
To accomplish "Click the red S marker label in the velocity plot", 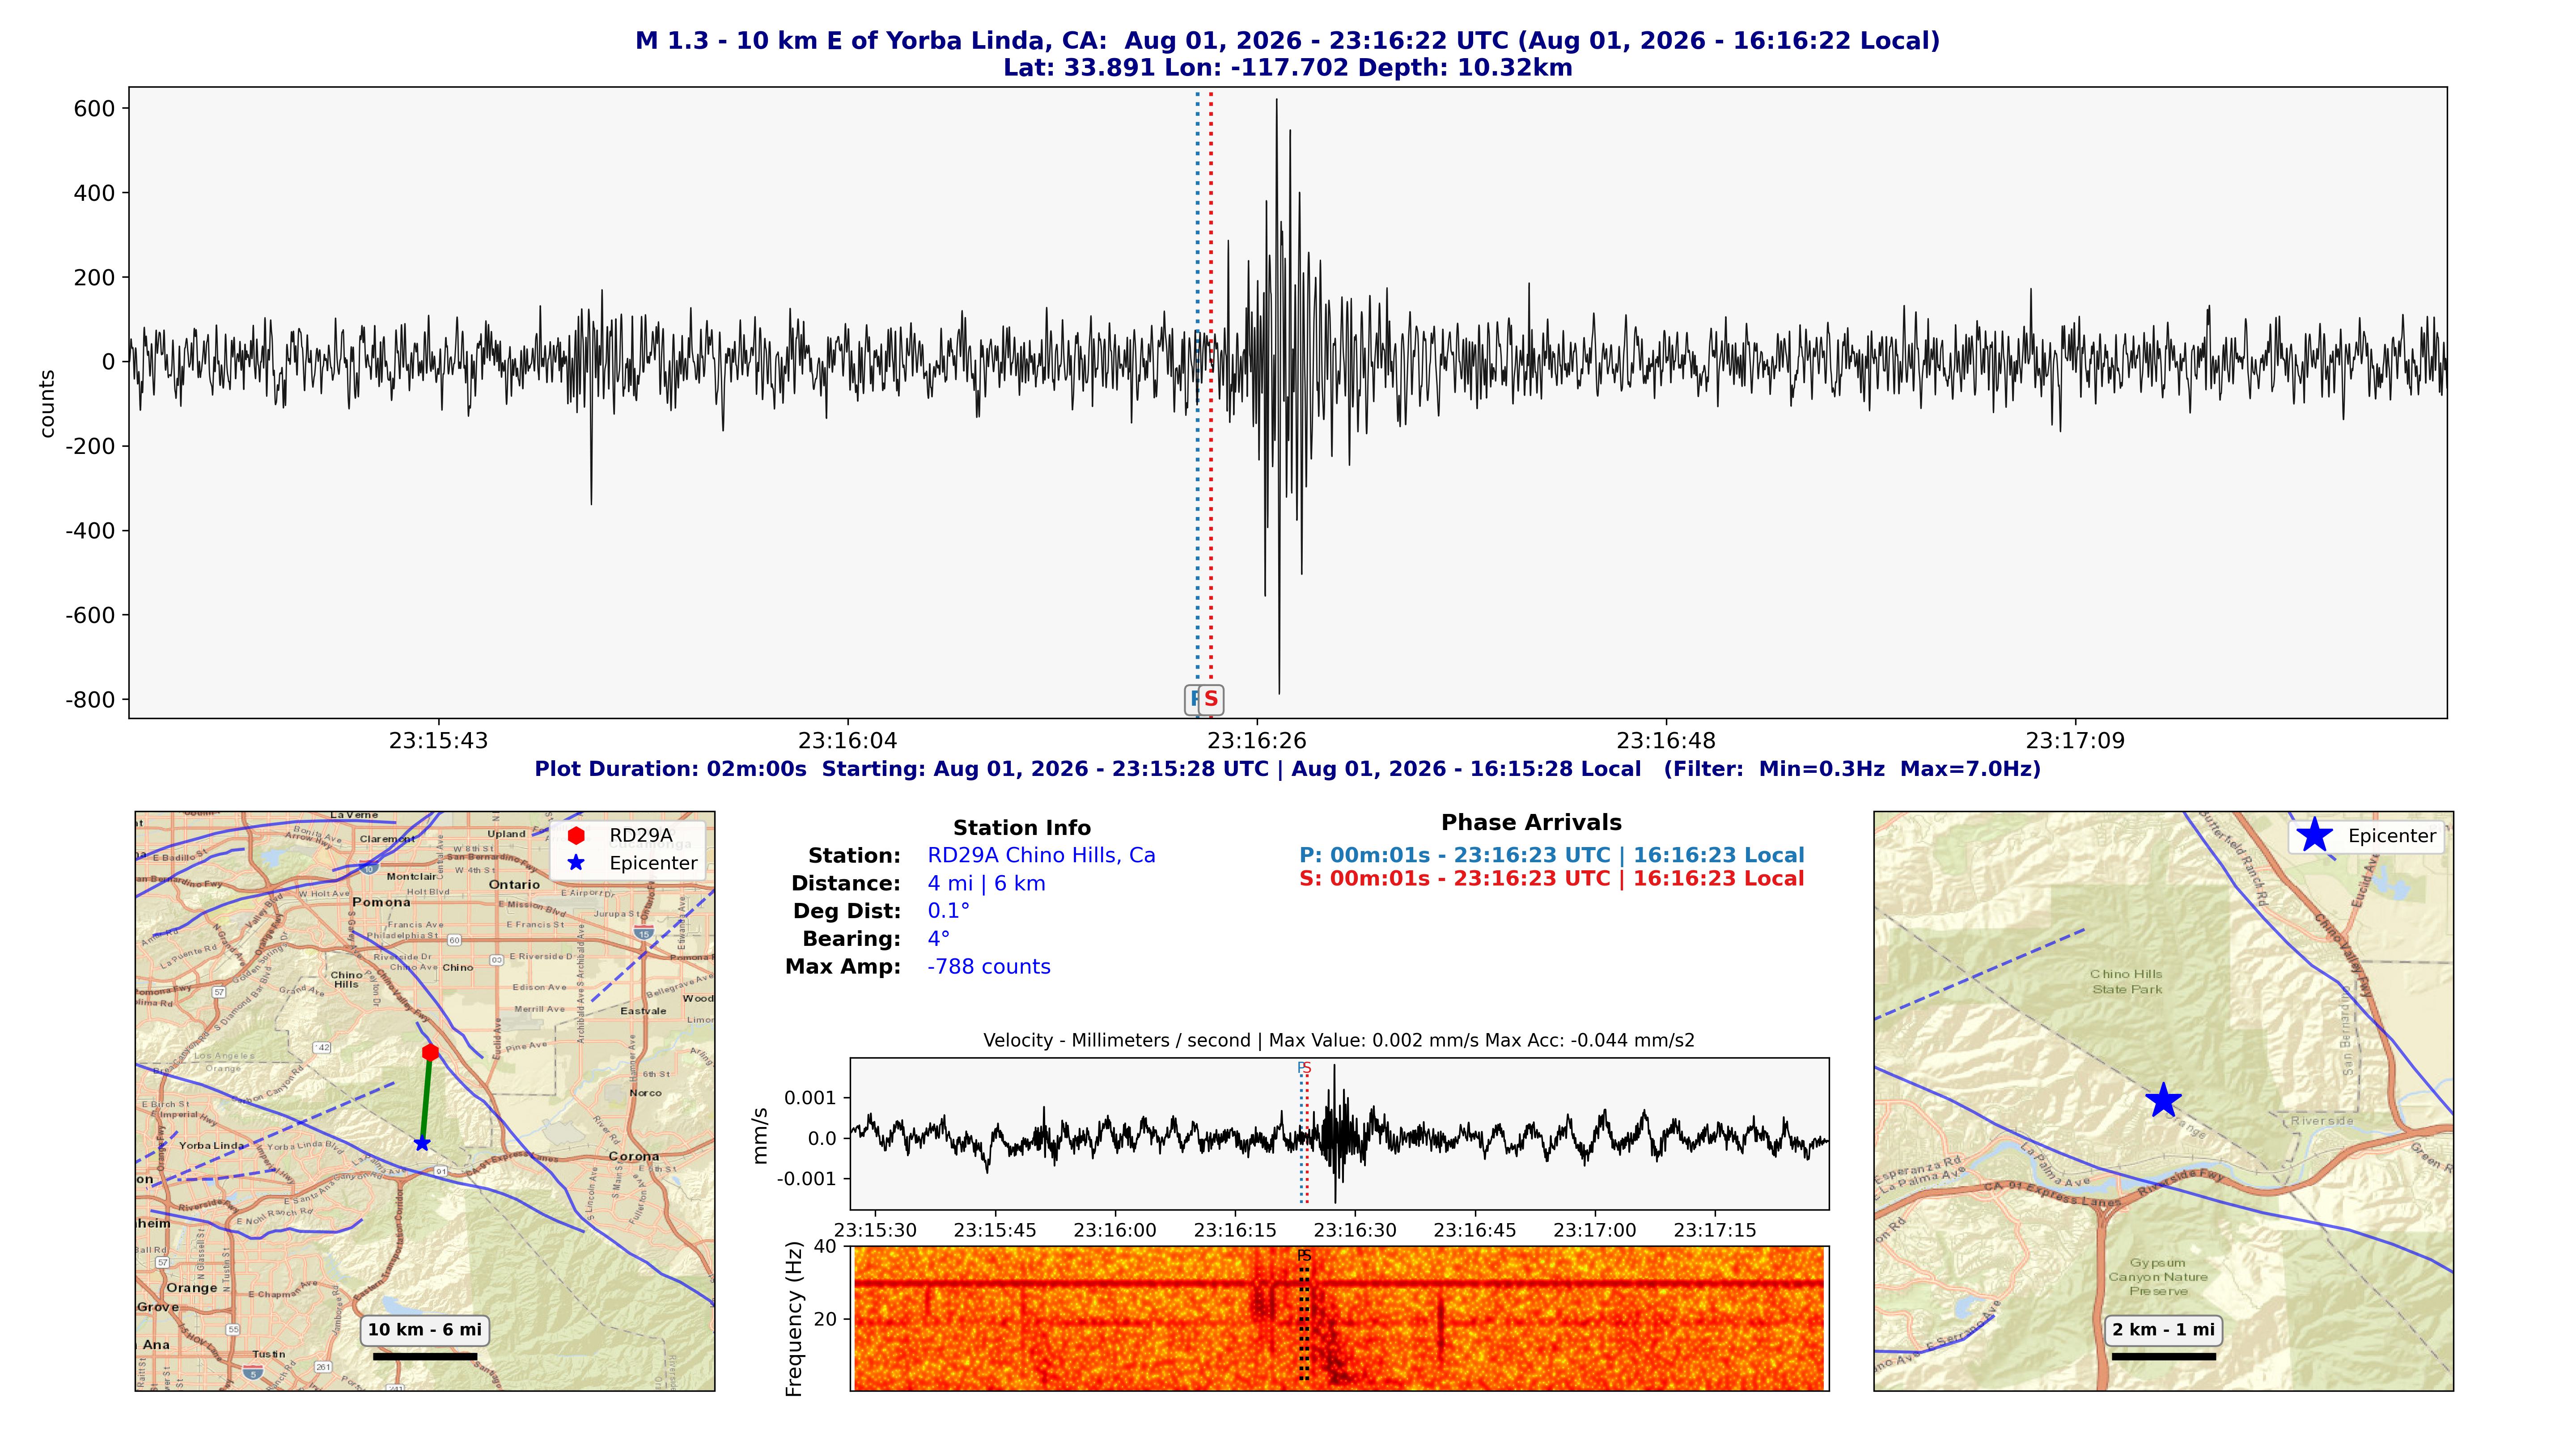I will [x=1307, y=1068].
